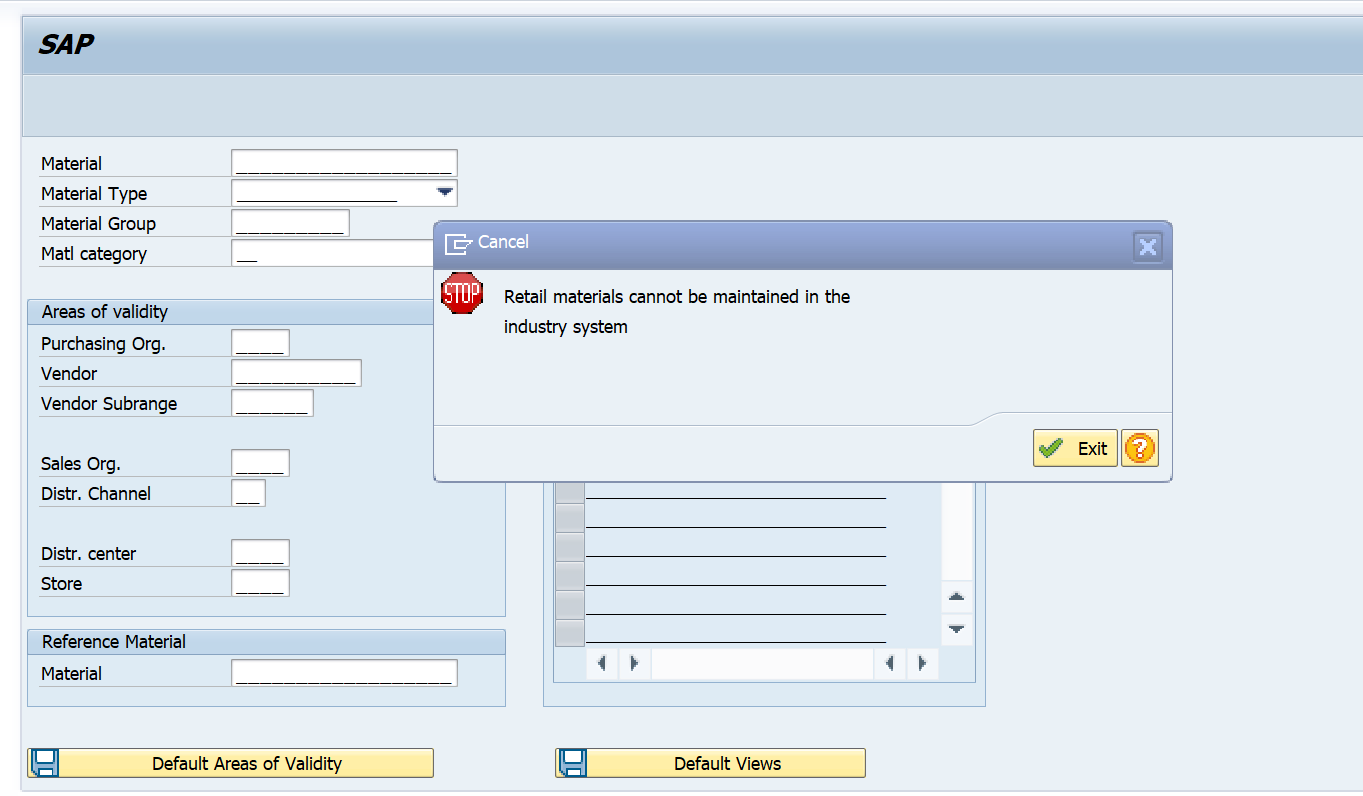
Task: Click the right arrow of the horizontal scrollbar
Action: 922,663
